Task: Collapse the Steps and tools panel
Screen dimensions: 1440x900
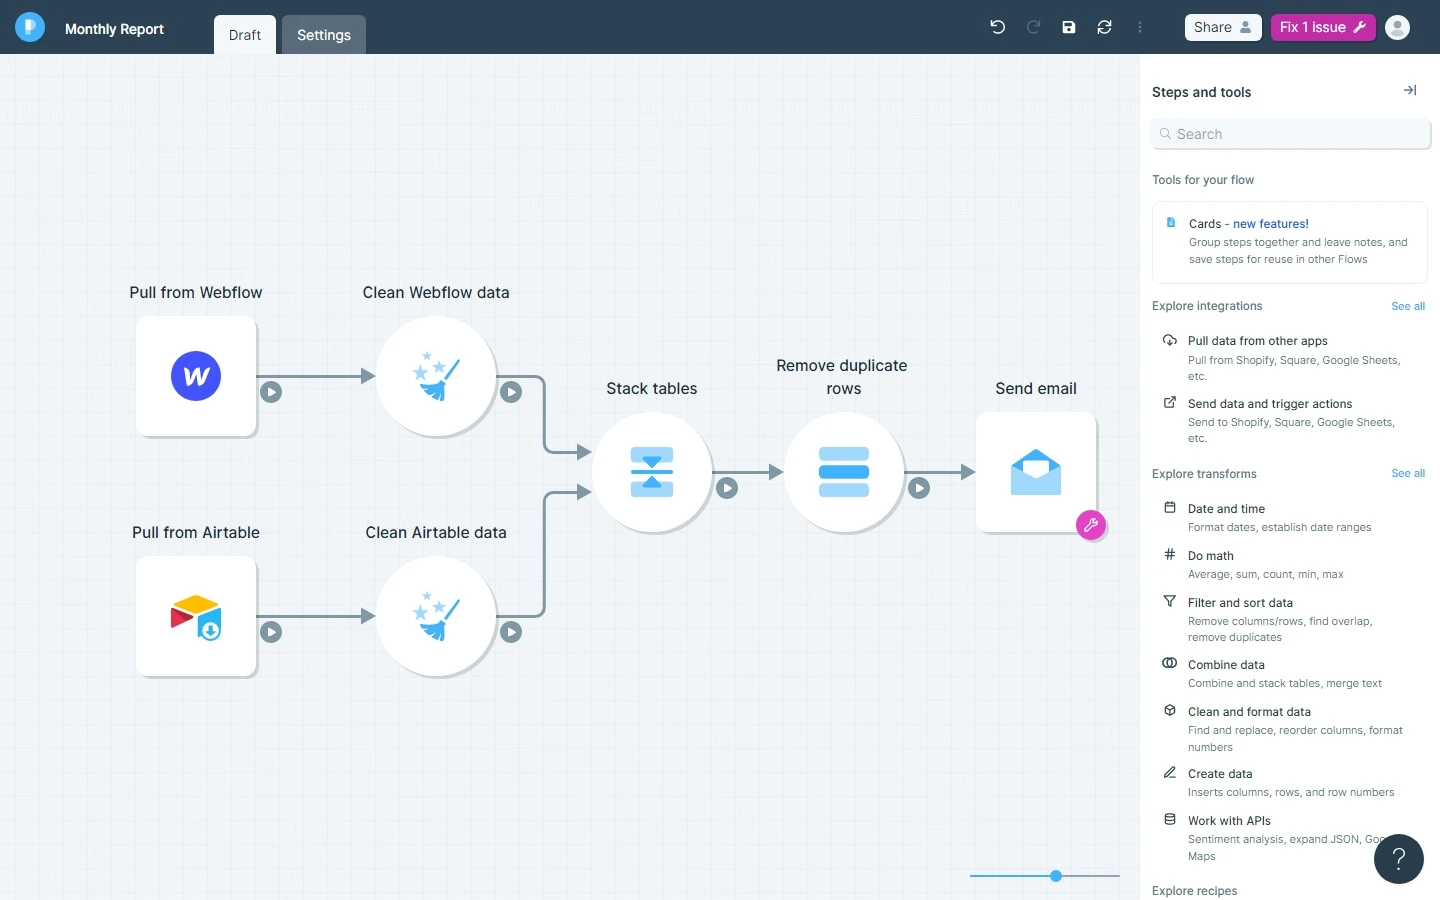Action: click(1410, 90)
